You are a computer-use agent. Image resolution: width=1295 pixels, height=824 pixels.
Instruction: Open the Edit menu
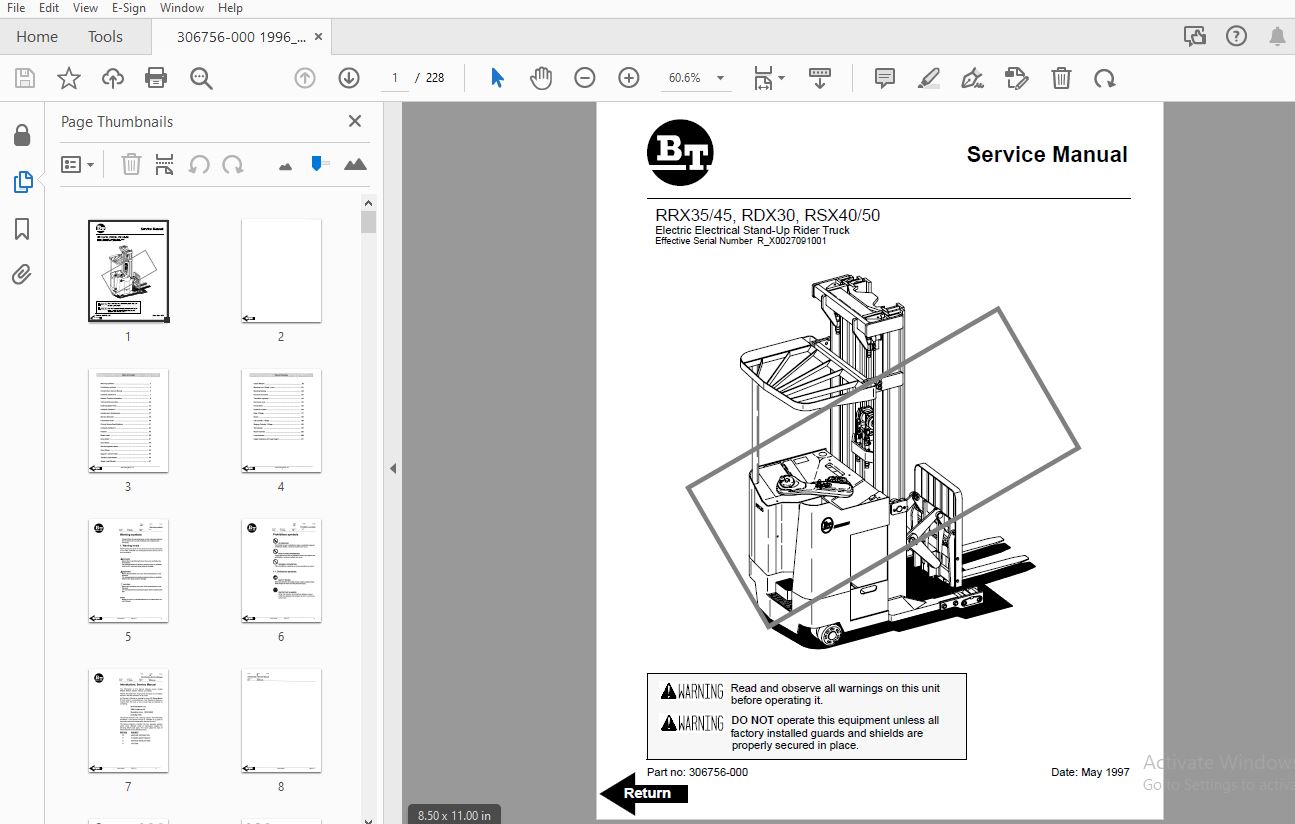tap(49, 8)
